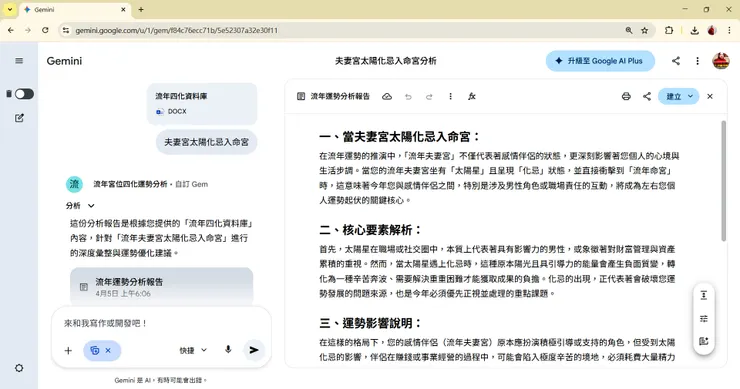Open the Chrome three-dot menu
Screen dimensions: 740x389
(x=729, y=30)
